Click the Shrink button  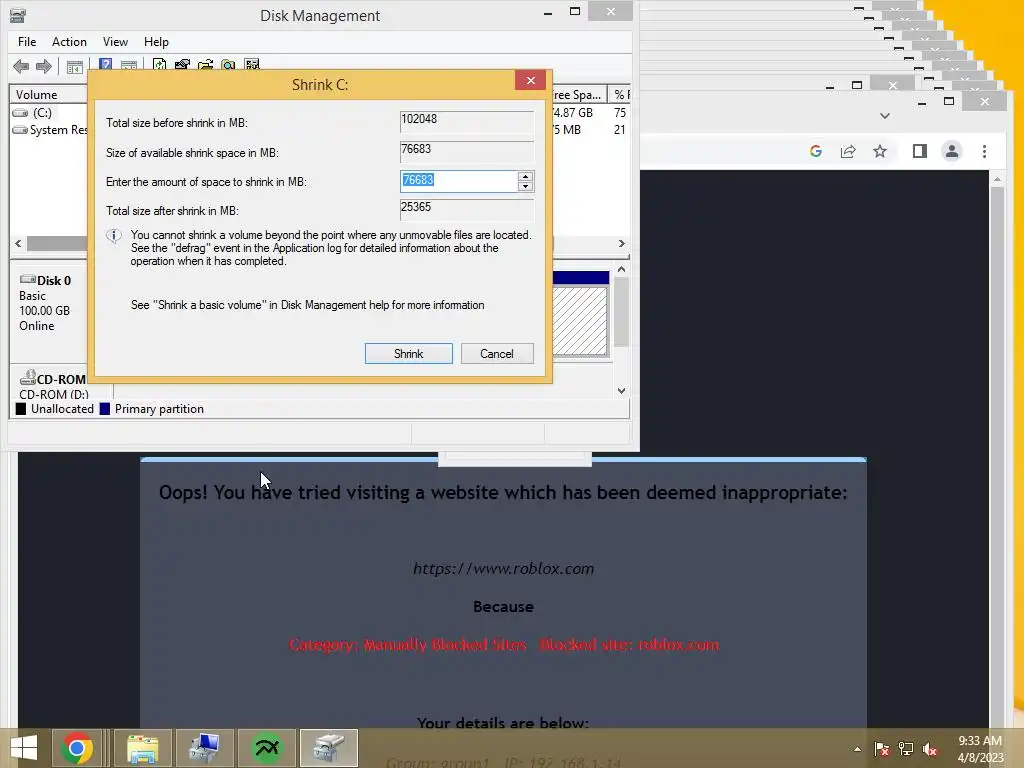pos(409,353)
